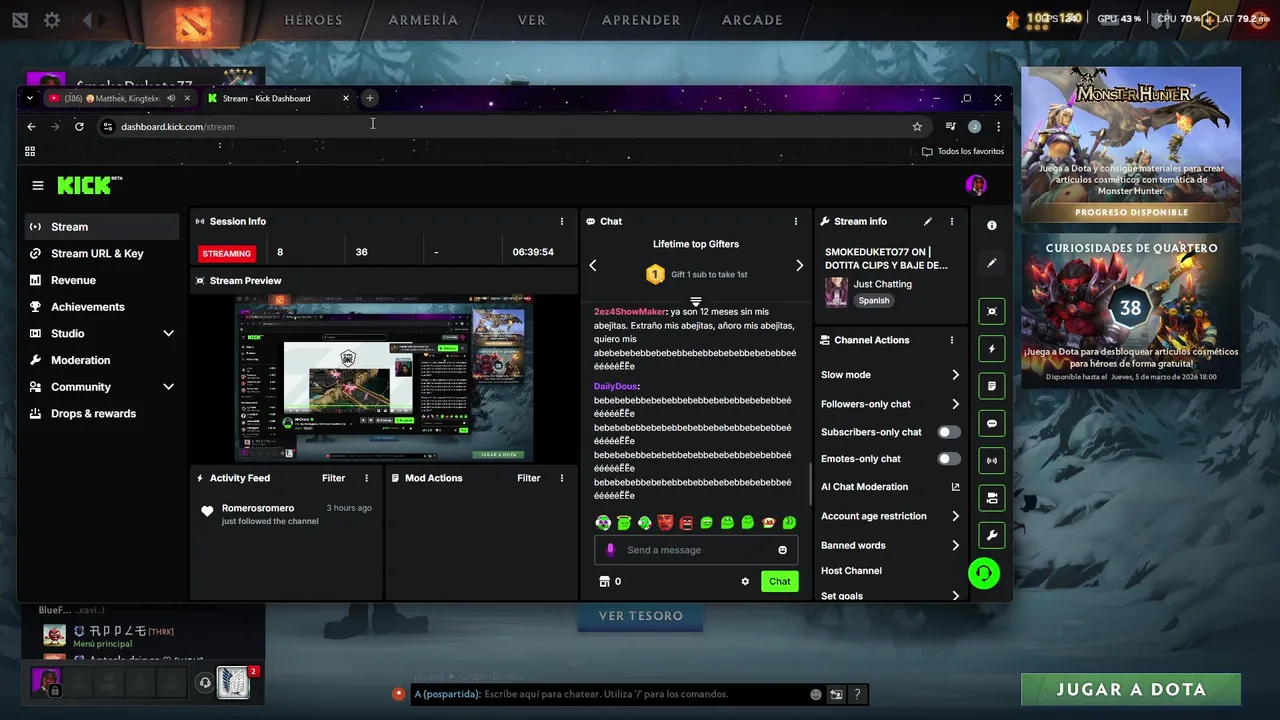Reload the Kick dashboard page
This screenshot has width=1280, height=720.
click(79, 126)
